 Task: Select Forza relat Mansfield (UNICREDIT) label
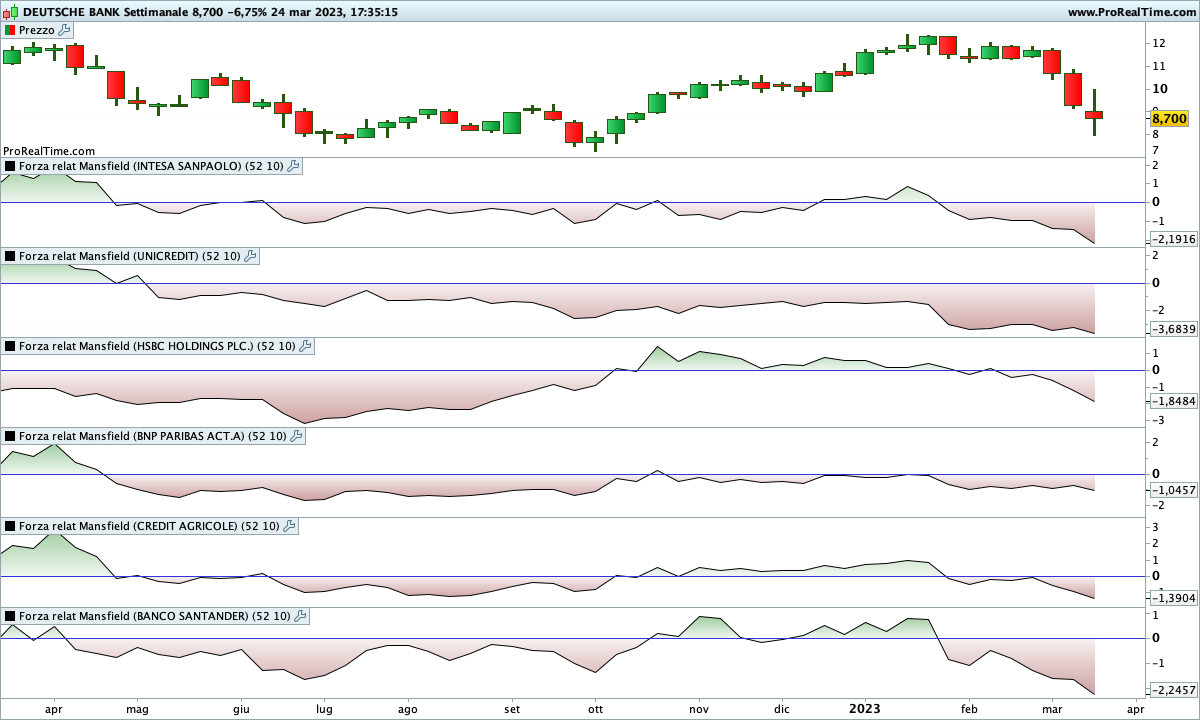tap(129, 256)
